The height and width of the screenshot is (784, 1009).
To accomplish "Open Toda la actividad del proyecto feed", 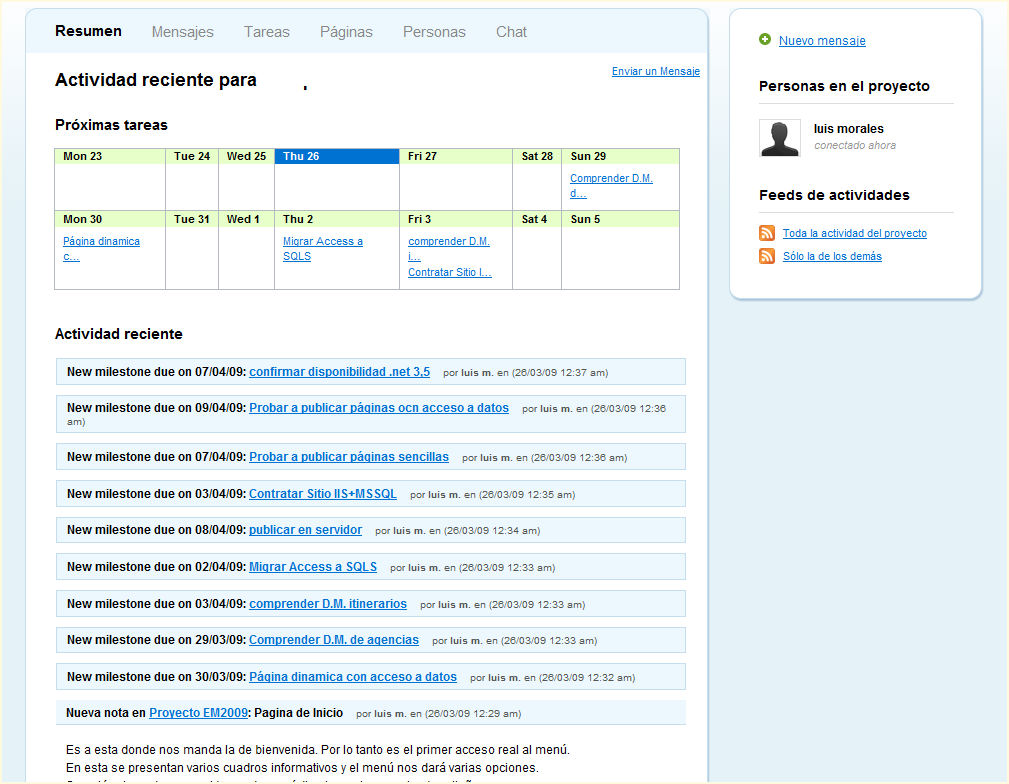I will pos(854,233).
